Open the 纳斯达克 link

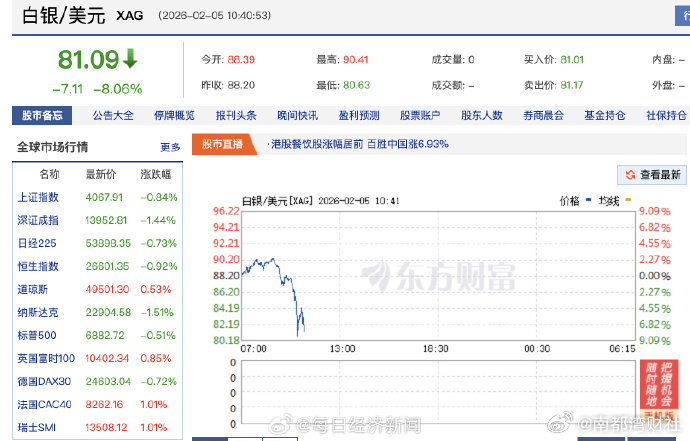click(38, 312)
